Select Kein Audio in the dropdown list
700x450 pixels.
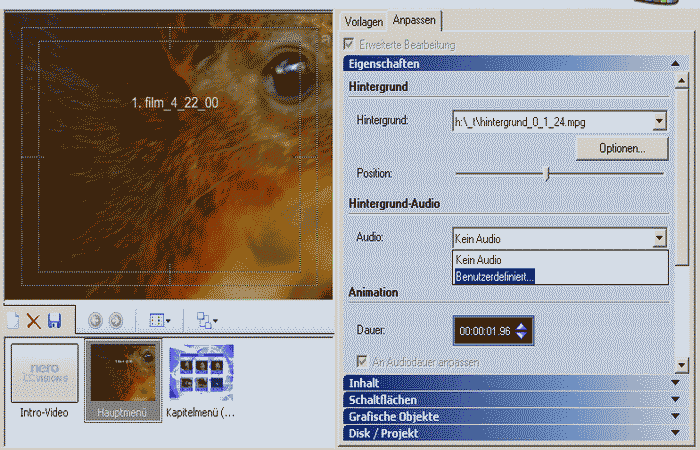tap(479, 260)
